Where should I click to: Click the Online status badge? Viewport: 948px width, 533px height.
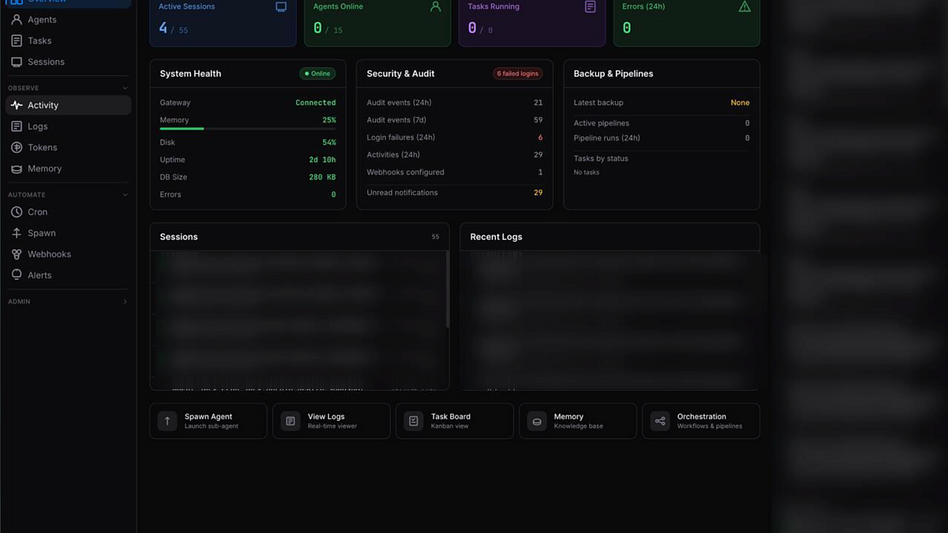[x=317, y=74]
